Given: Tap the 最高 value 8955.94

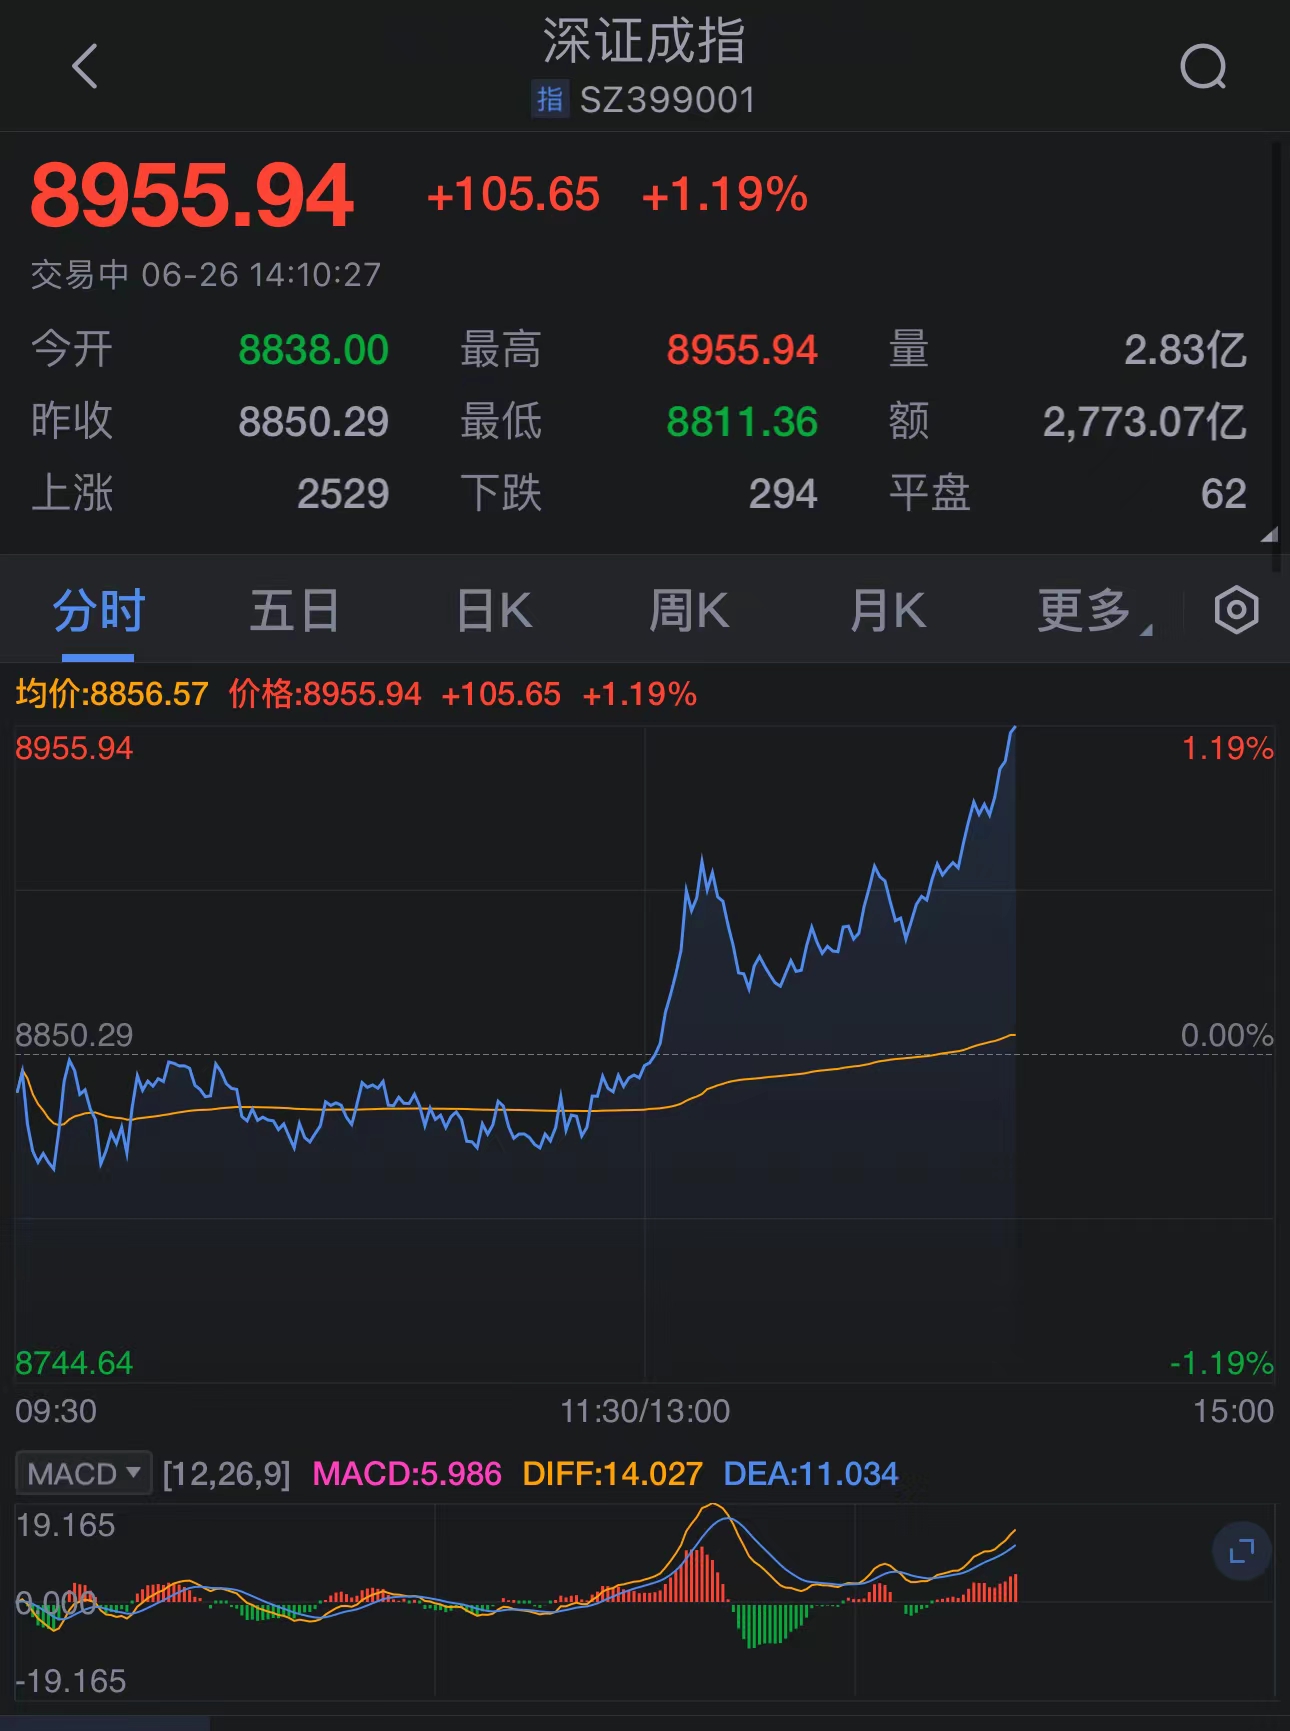Looking at the screenshot, I should click(x=742, y=350).
